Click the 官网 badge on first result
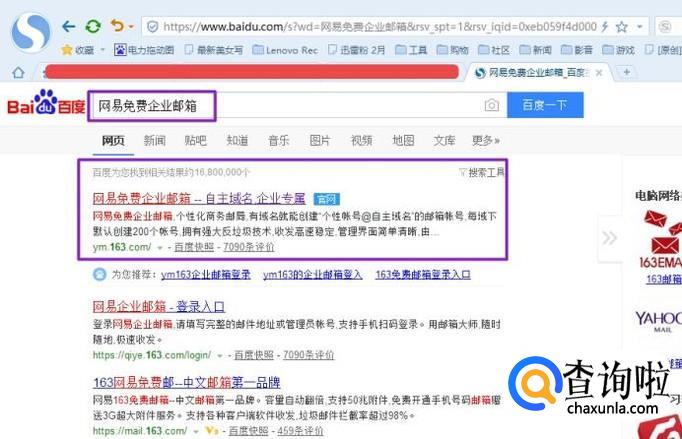This screenshot has width=682, height=439. tap(327, 199)
